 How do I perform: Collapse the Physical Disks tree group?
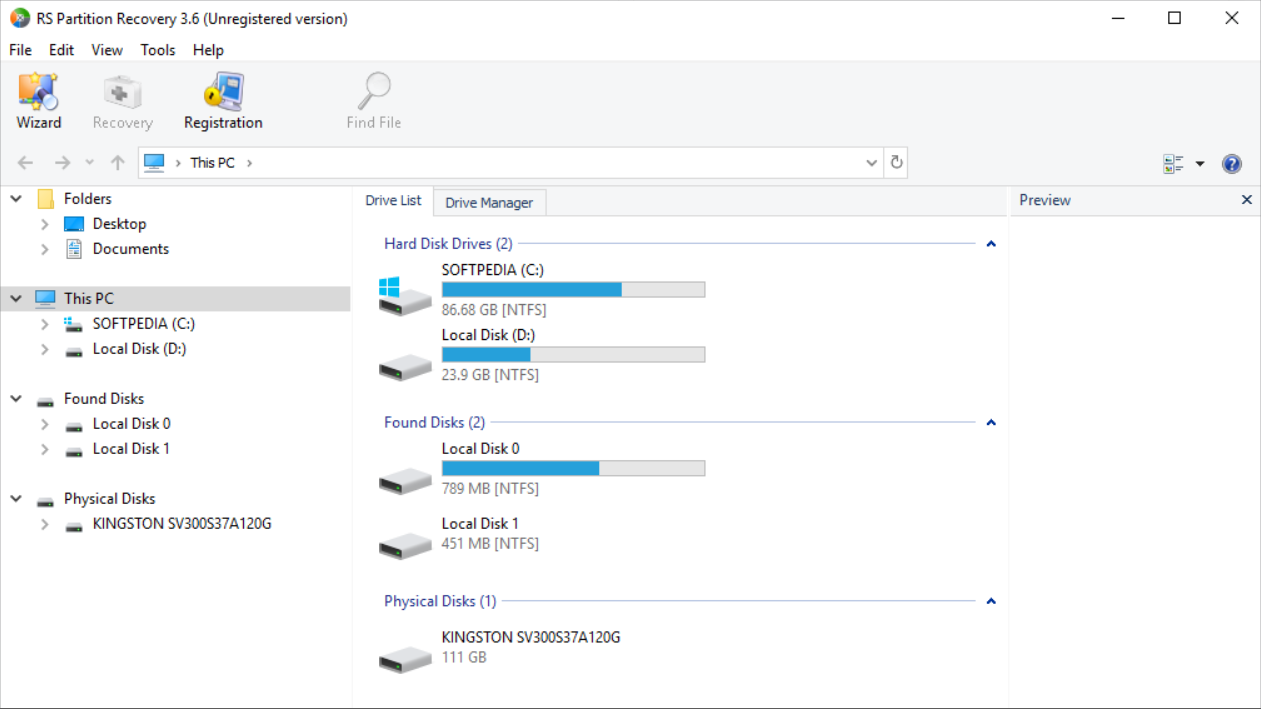point(16,498)
